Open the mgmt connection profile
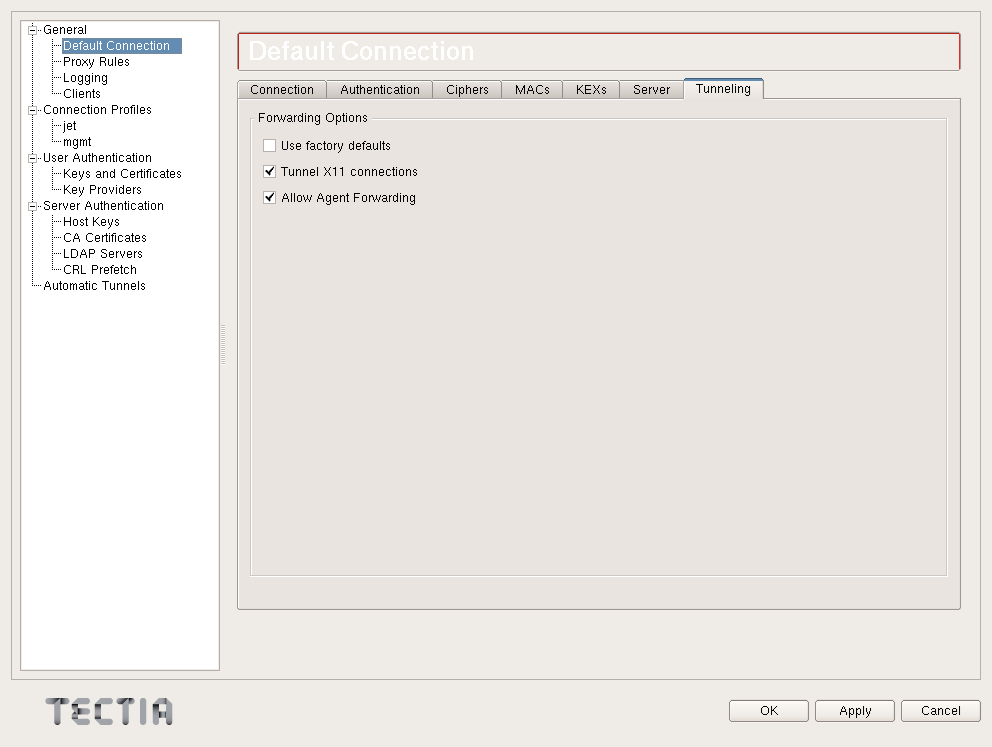This screenshot has height=747, width=992. (77, 142)
